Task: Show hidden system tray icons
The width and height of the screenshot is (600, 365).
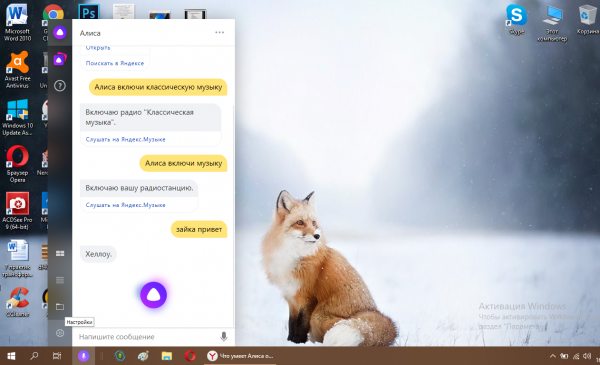Action: coord(553,356)
